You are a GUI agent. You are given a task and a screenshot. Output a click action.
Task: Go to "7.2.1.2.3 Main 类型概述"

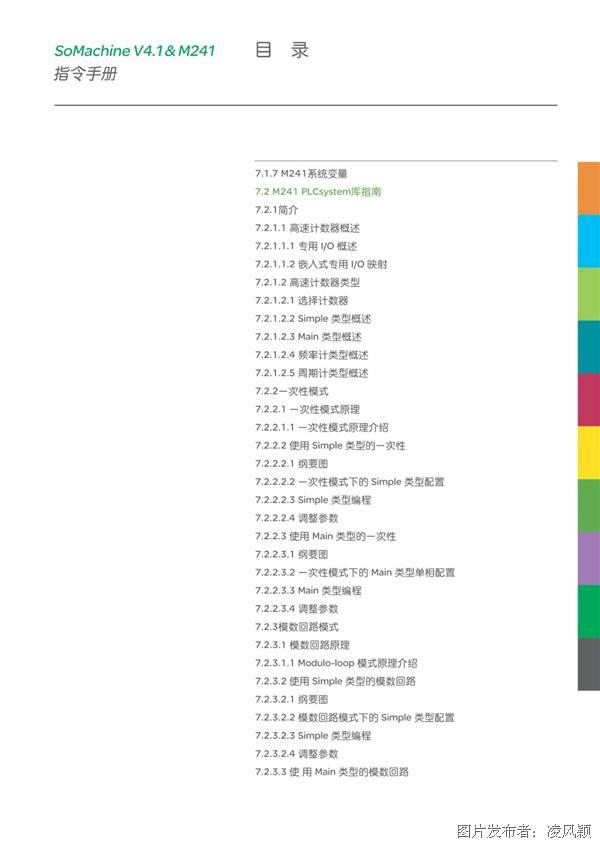click(x=308, y=337)
